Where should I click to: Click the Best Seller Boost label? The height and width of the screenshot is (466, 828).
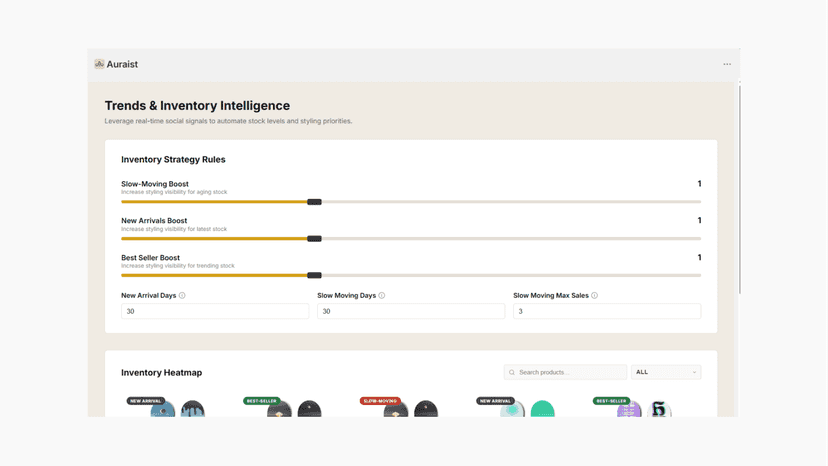click(x=150, y=257)
